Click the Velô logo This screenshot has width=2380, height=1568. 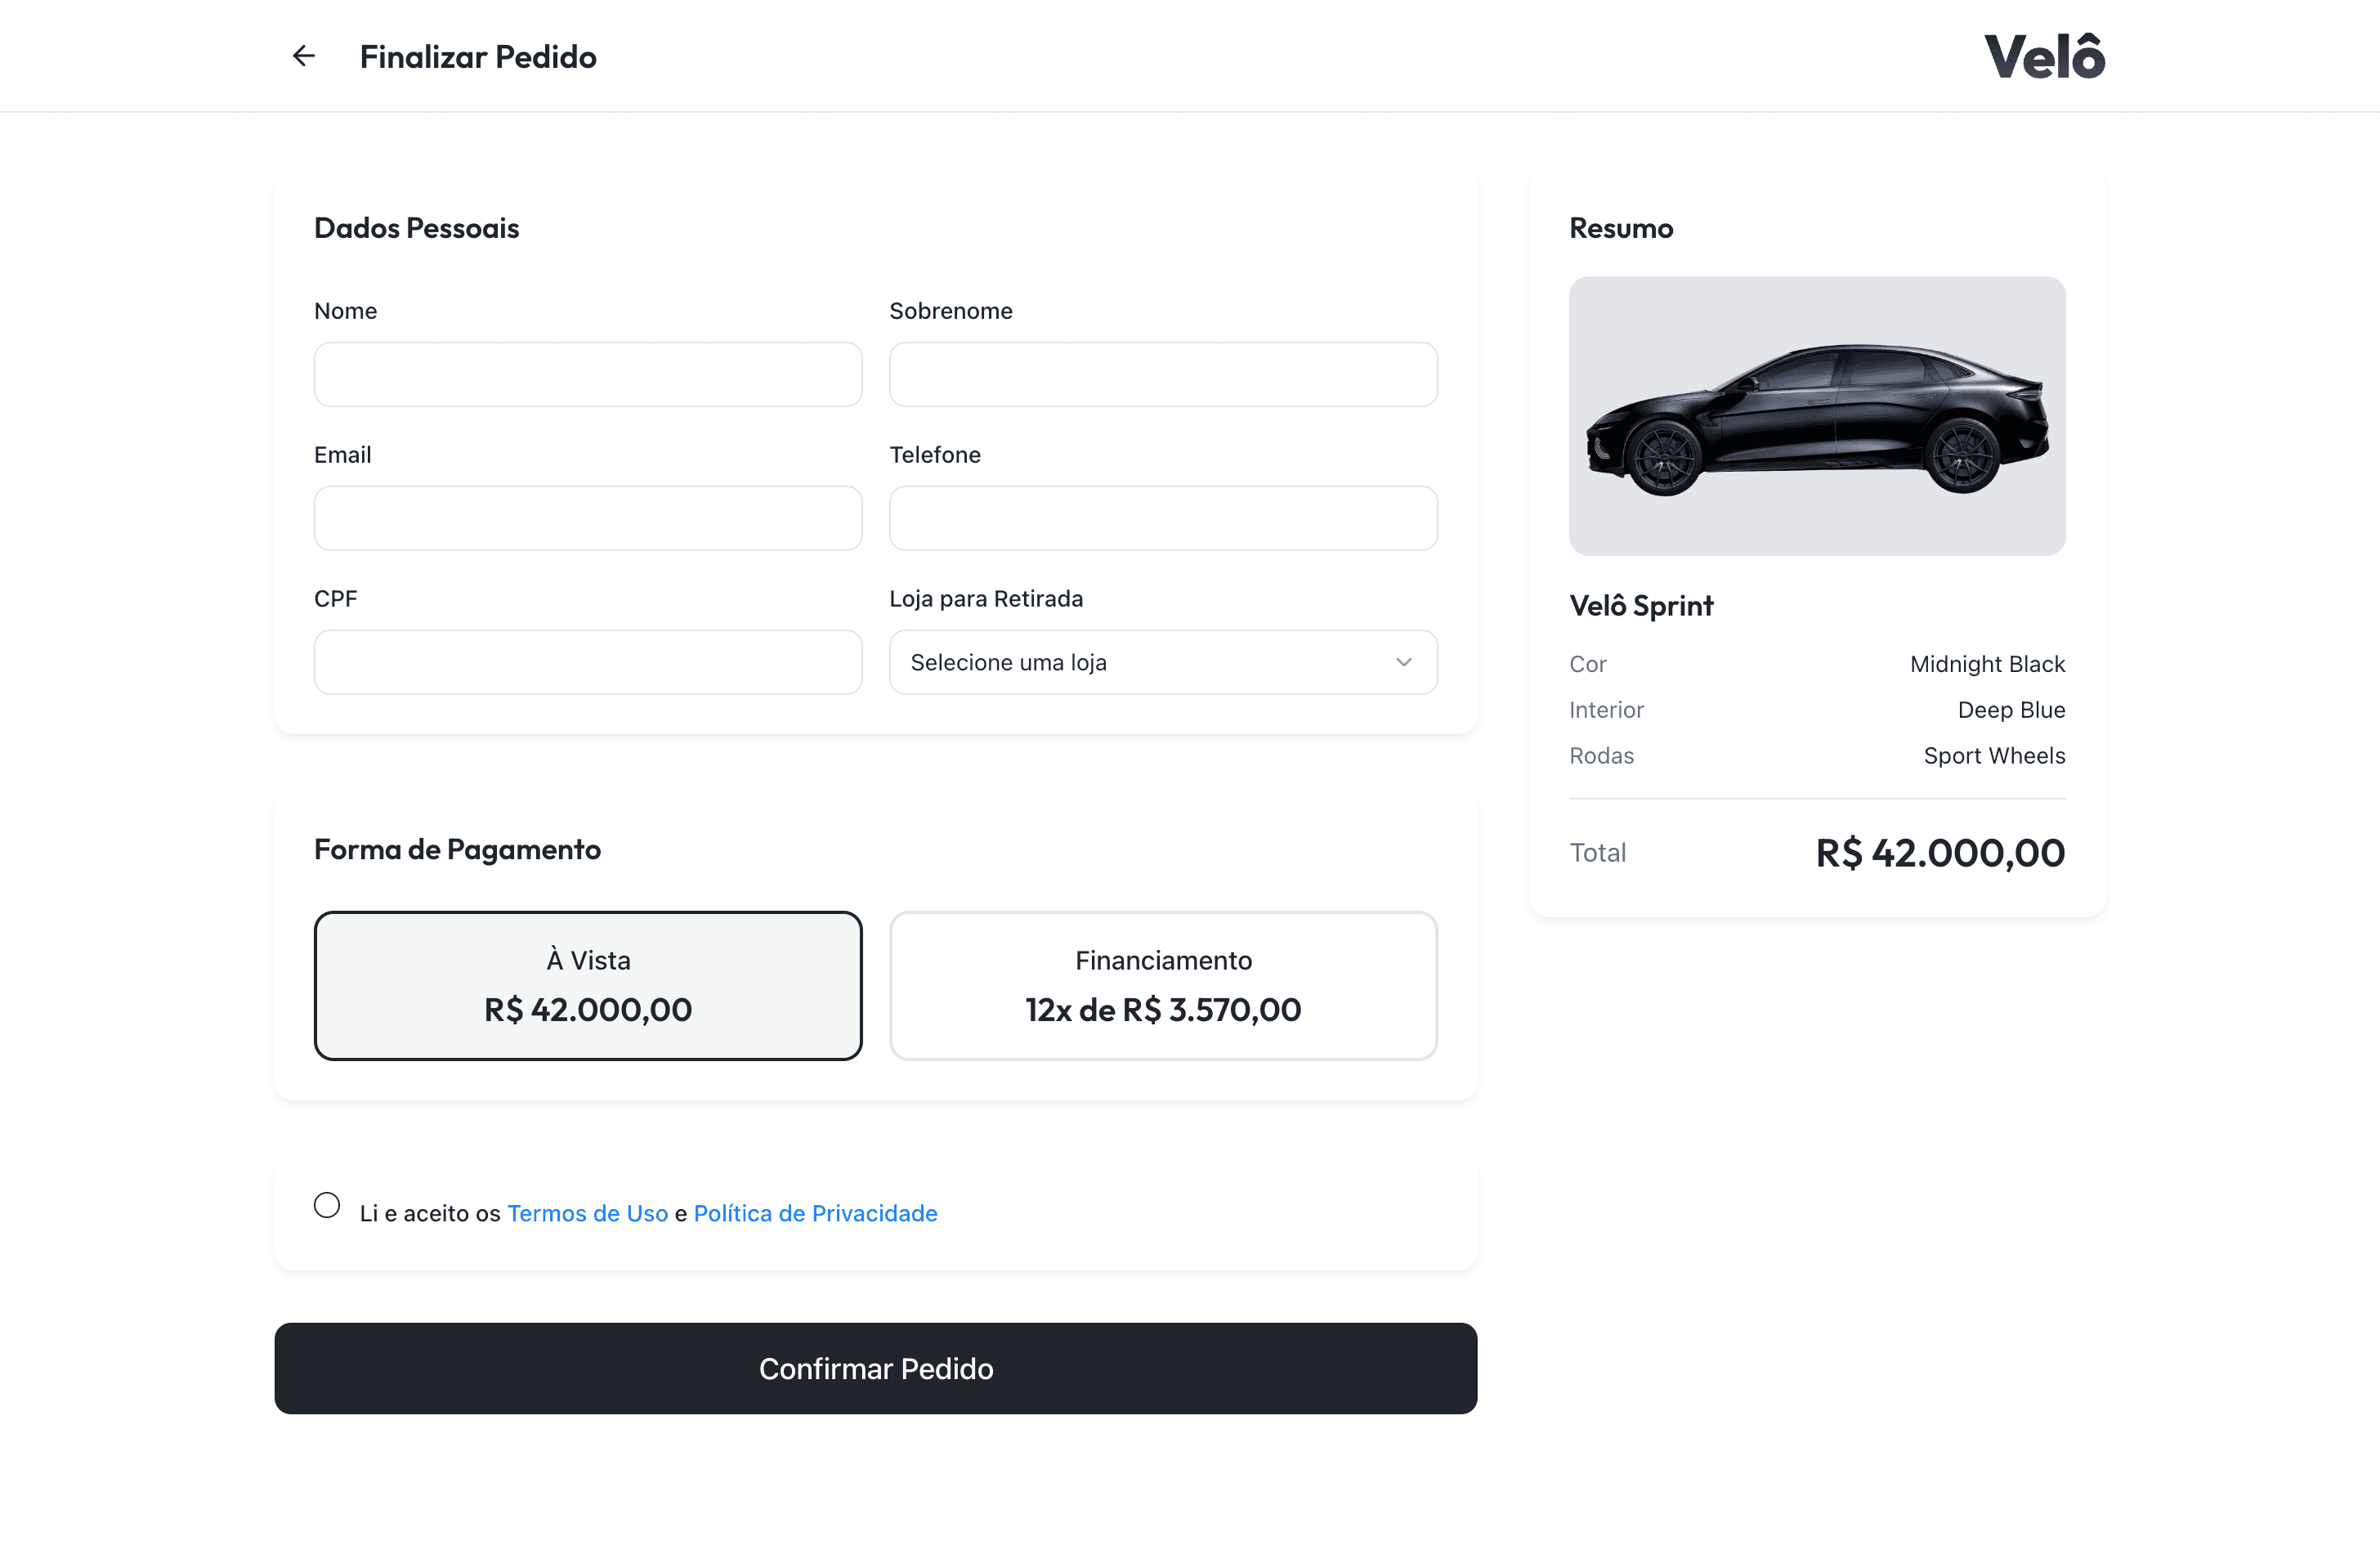pyautogui.click(x=2044, y=55)
